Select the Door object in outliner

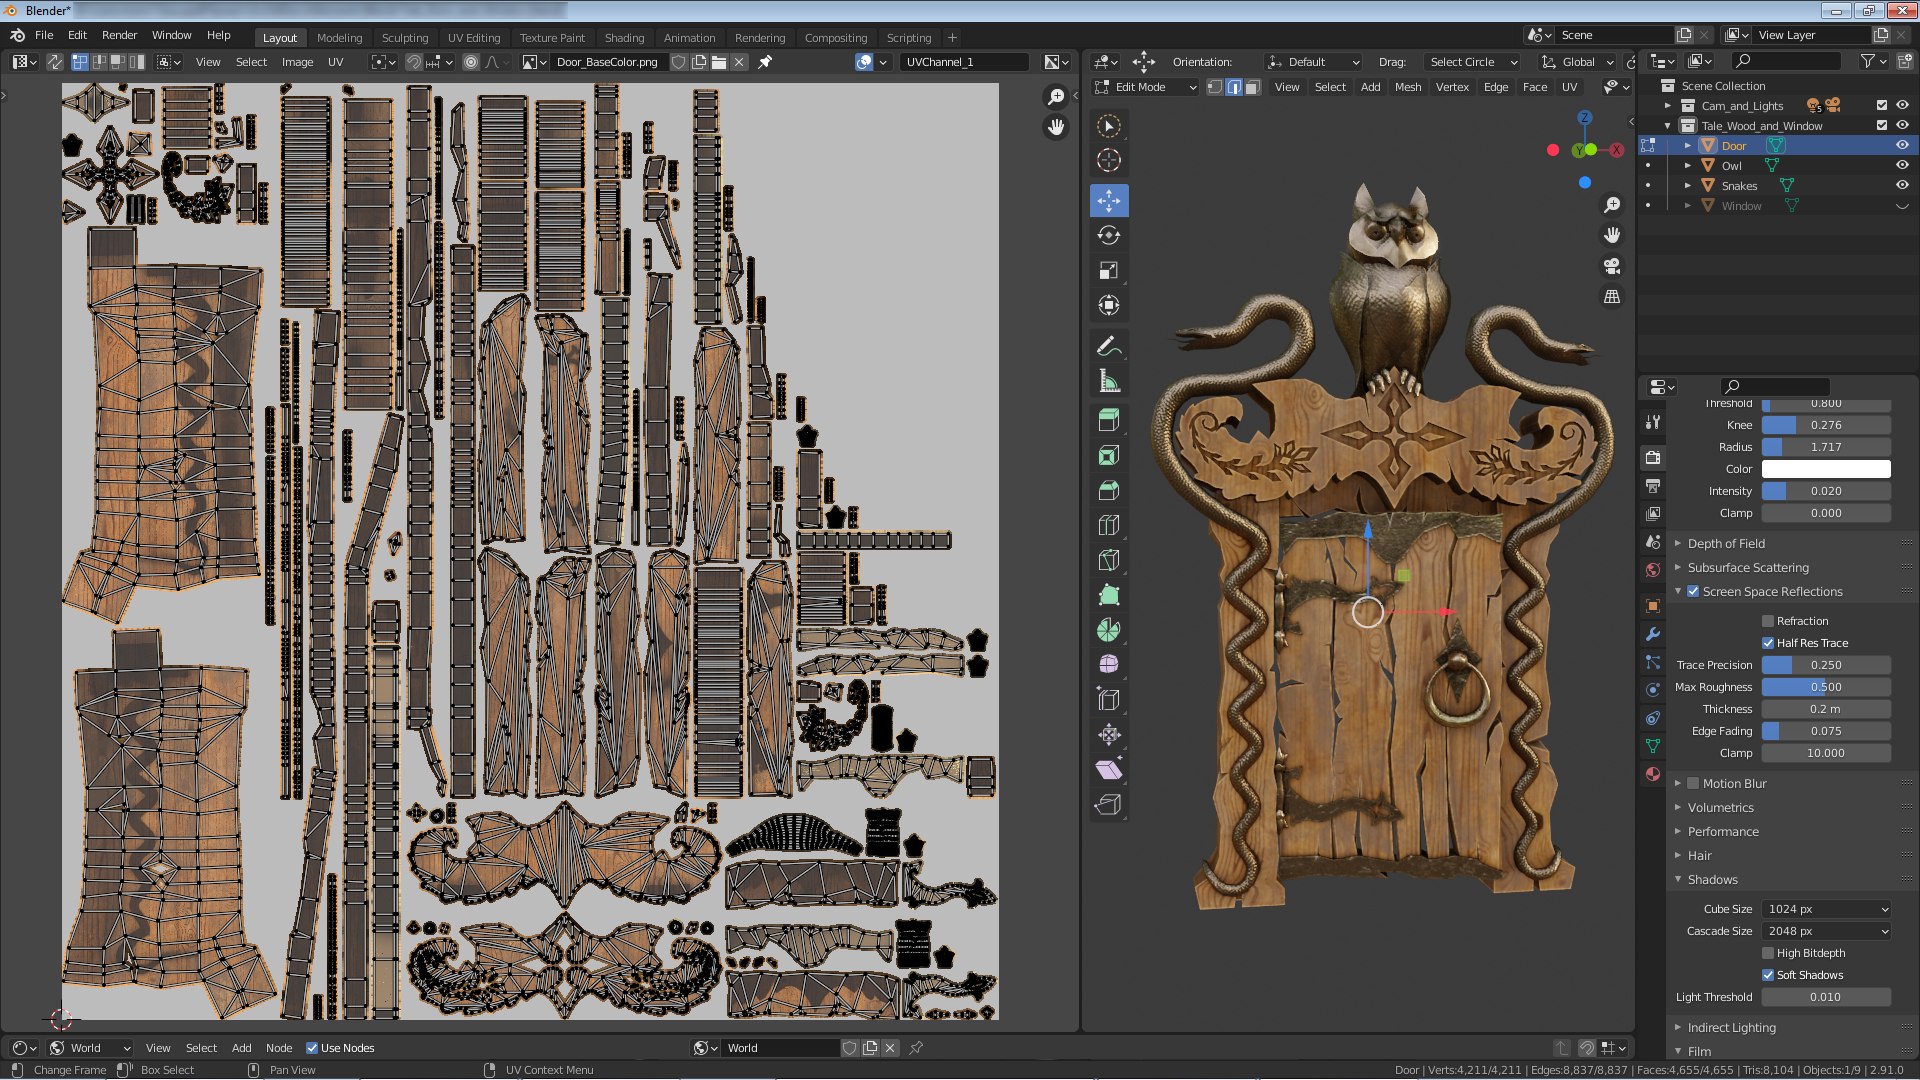pyautogui.click(x=1734, y=146)
